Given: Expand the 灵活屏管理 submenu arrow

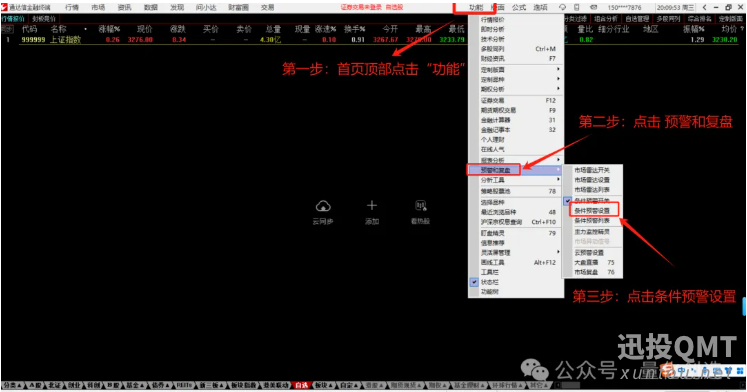Looking at the screenshot, I should tap(558, 252).
